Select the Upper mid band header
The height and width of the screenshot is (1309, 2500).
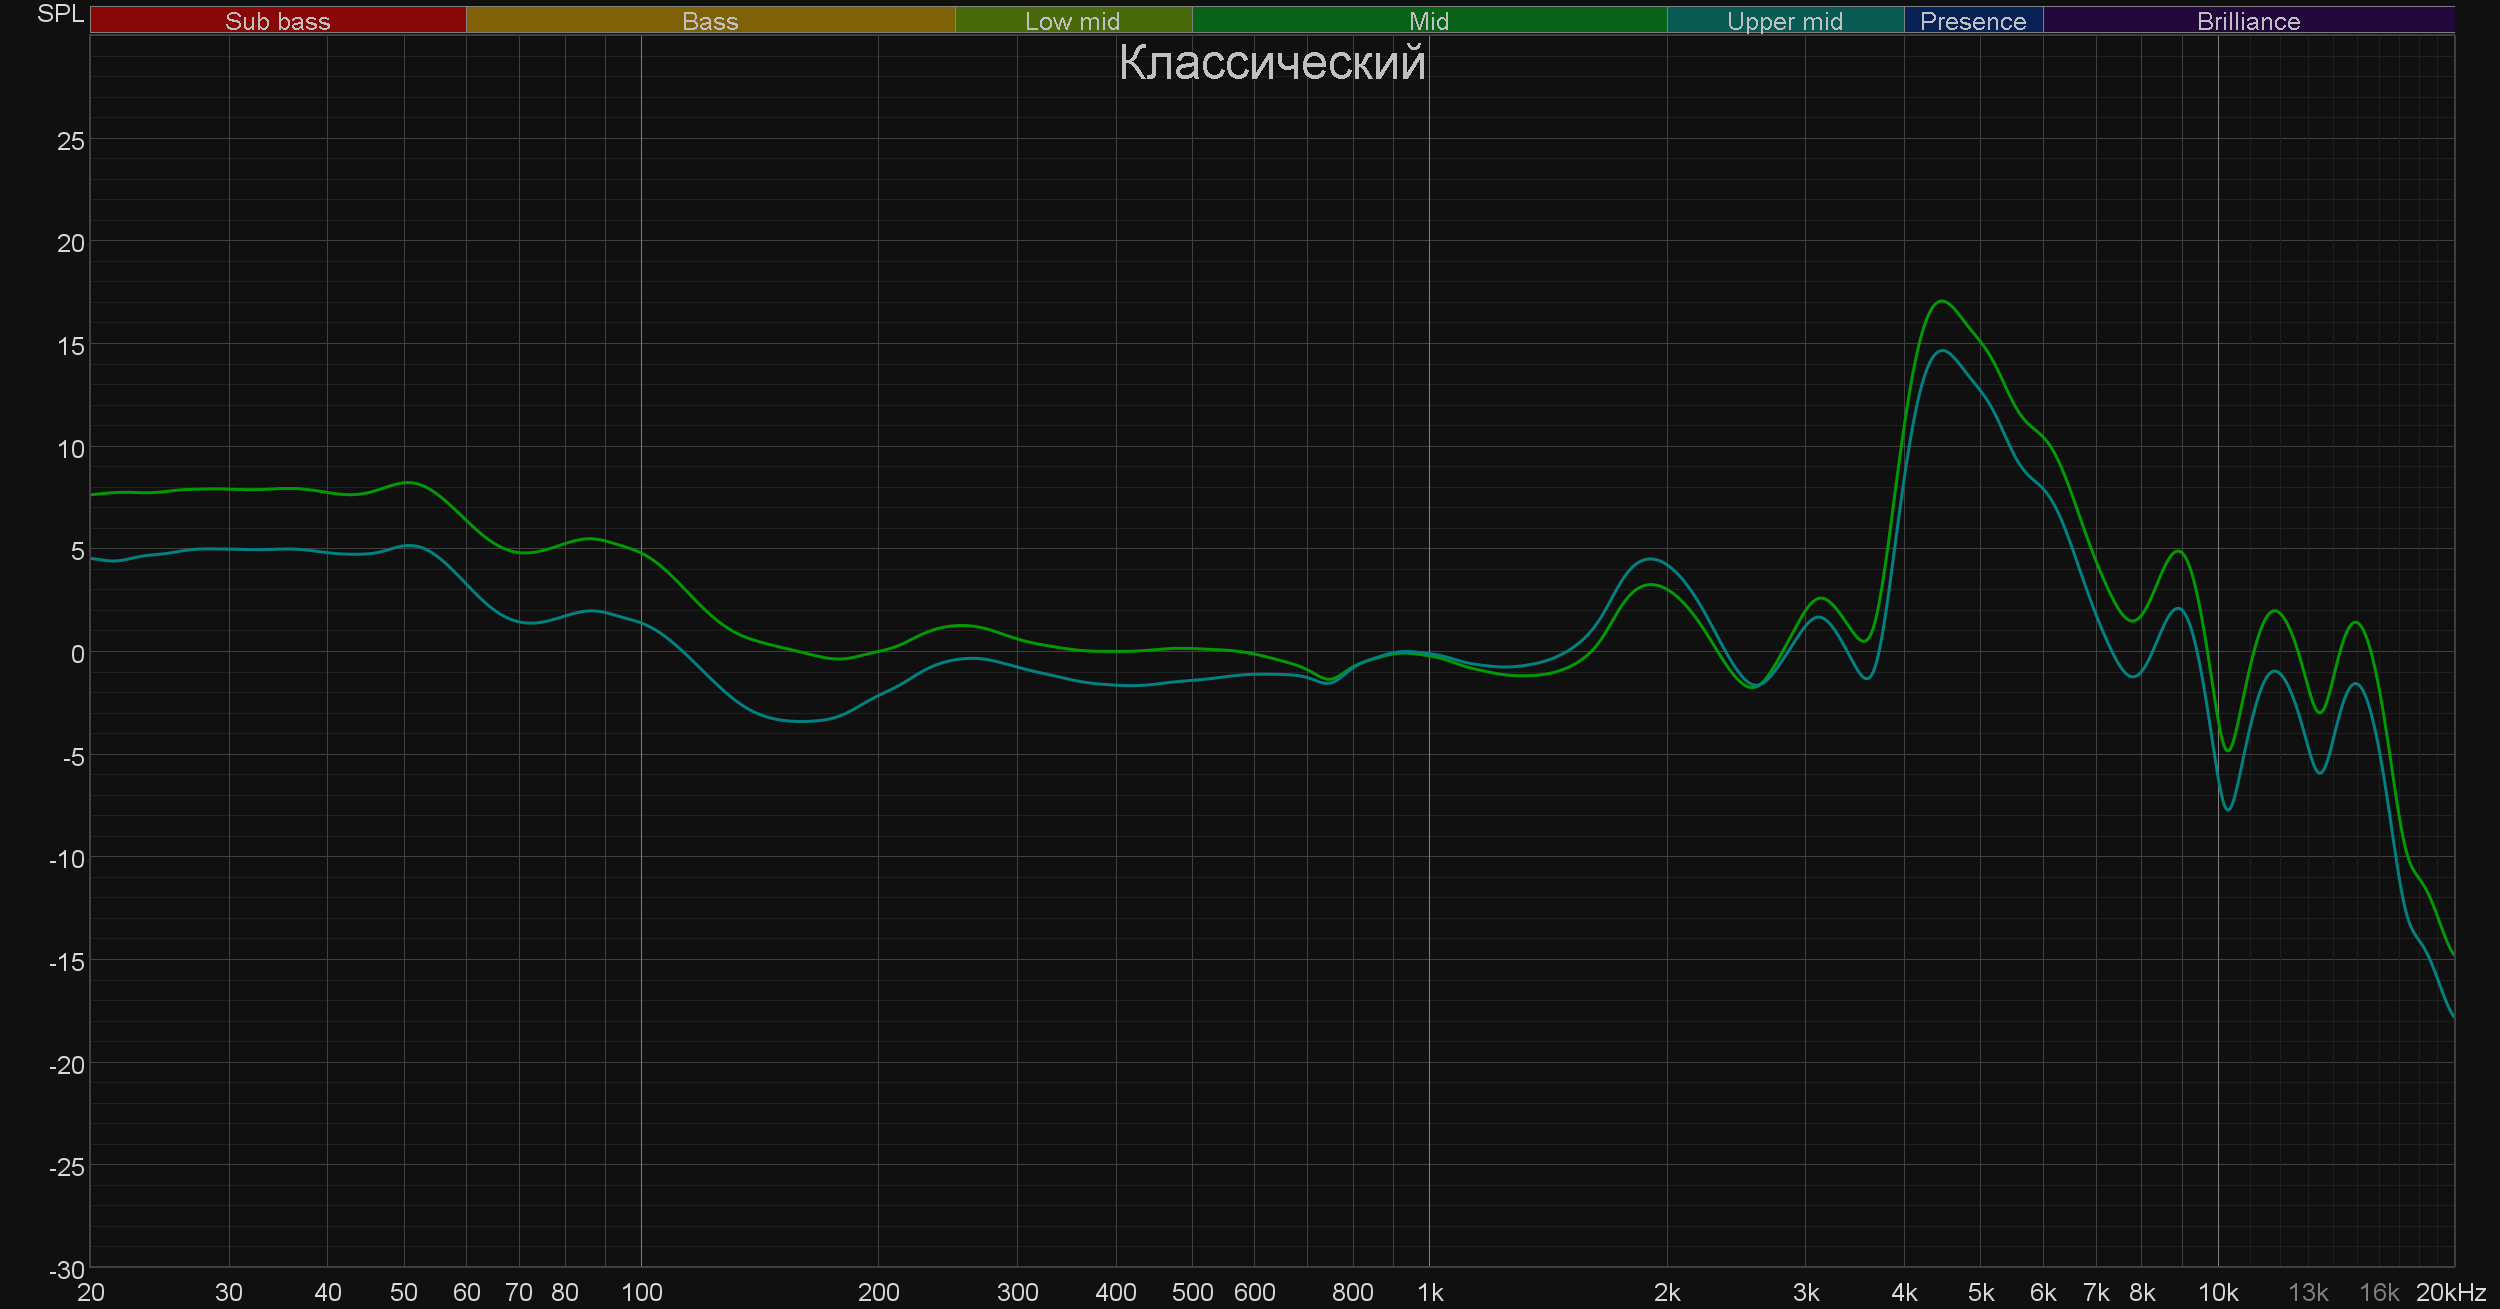click(1784, 21)
